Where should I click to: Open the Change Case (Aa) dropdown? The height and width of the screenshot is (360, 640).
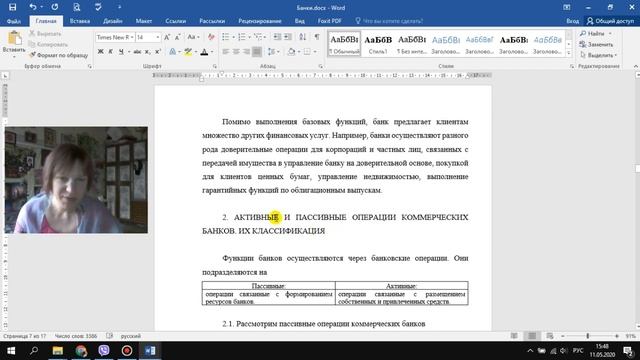point(193,37)
